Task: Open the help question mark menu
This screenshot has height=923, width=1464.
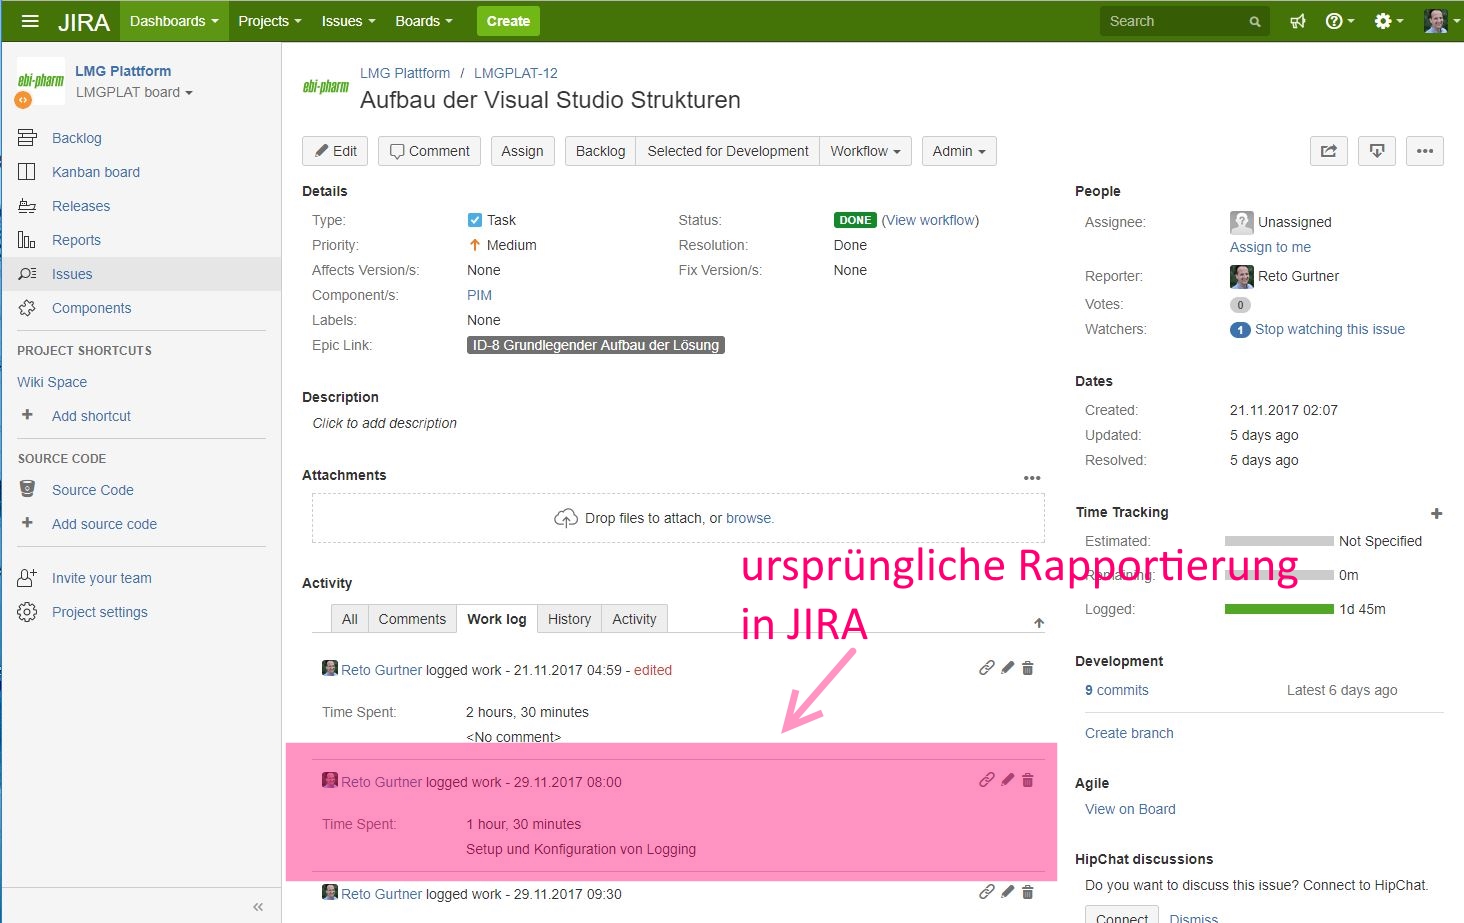Action: 1339,21
